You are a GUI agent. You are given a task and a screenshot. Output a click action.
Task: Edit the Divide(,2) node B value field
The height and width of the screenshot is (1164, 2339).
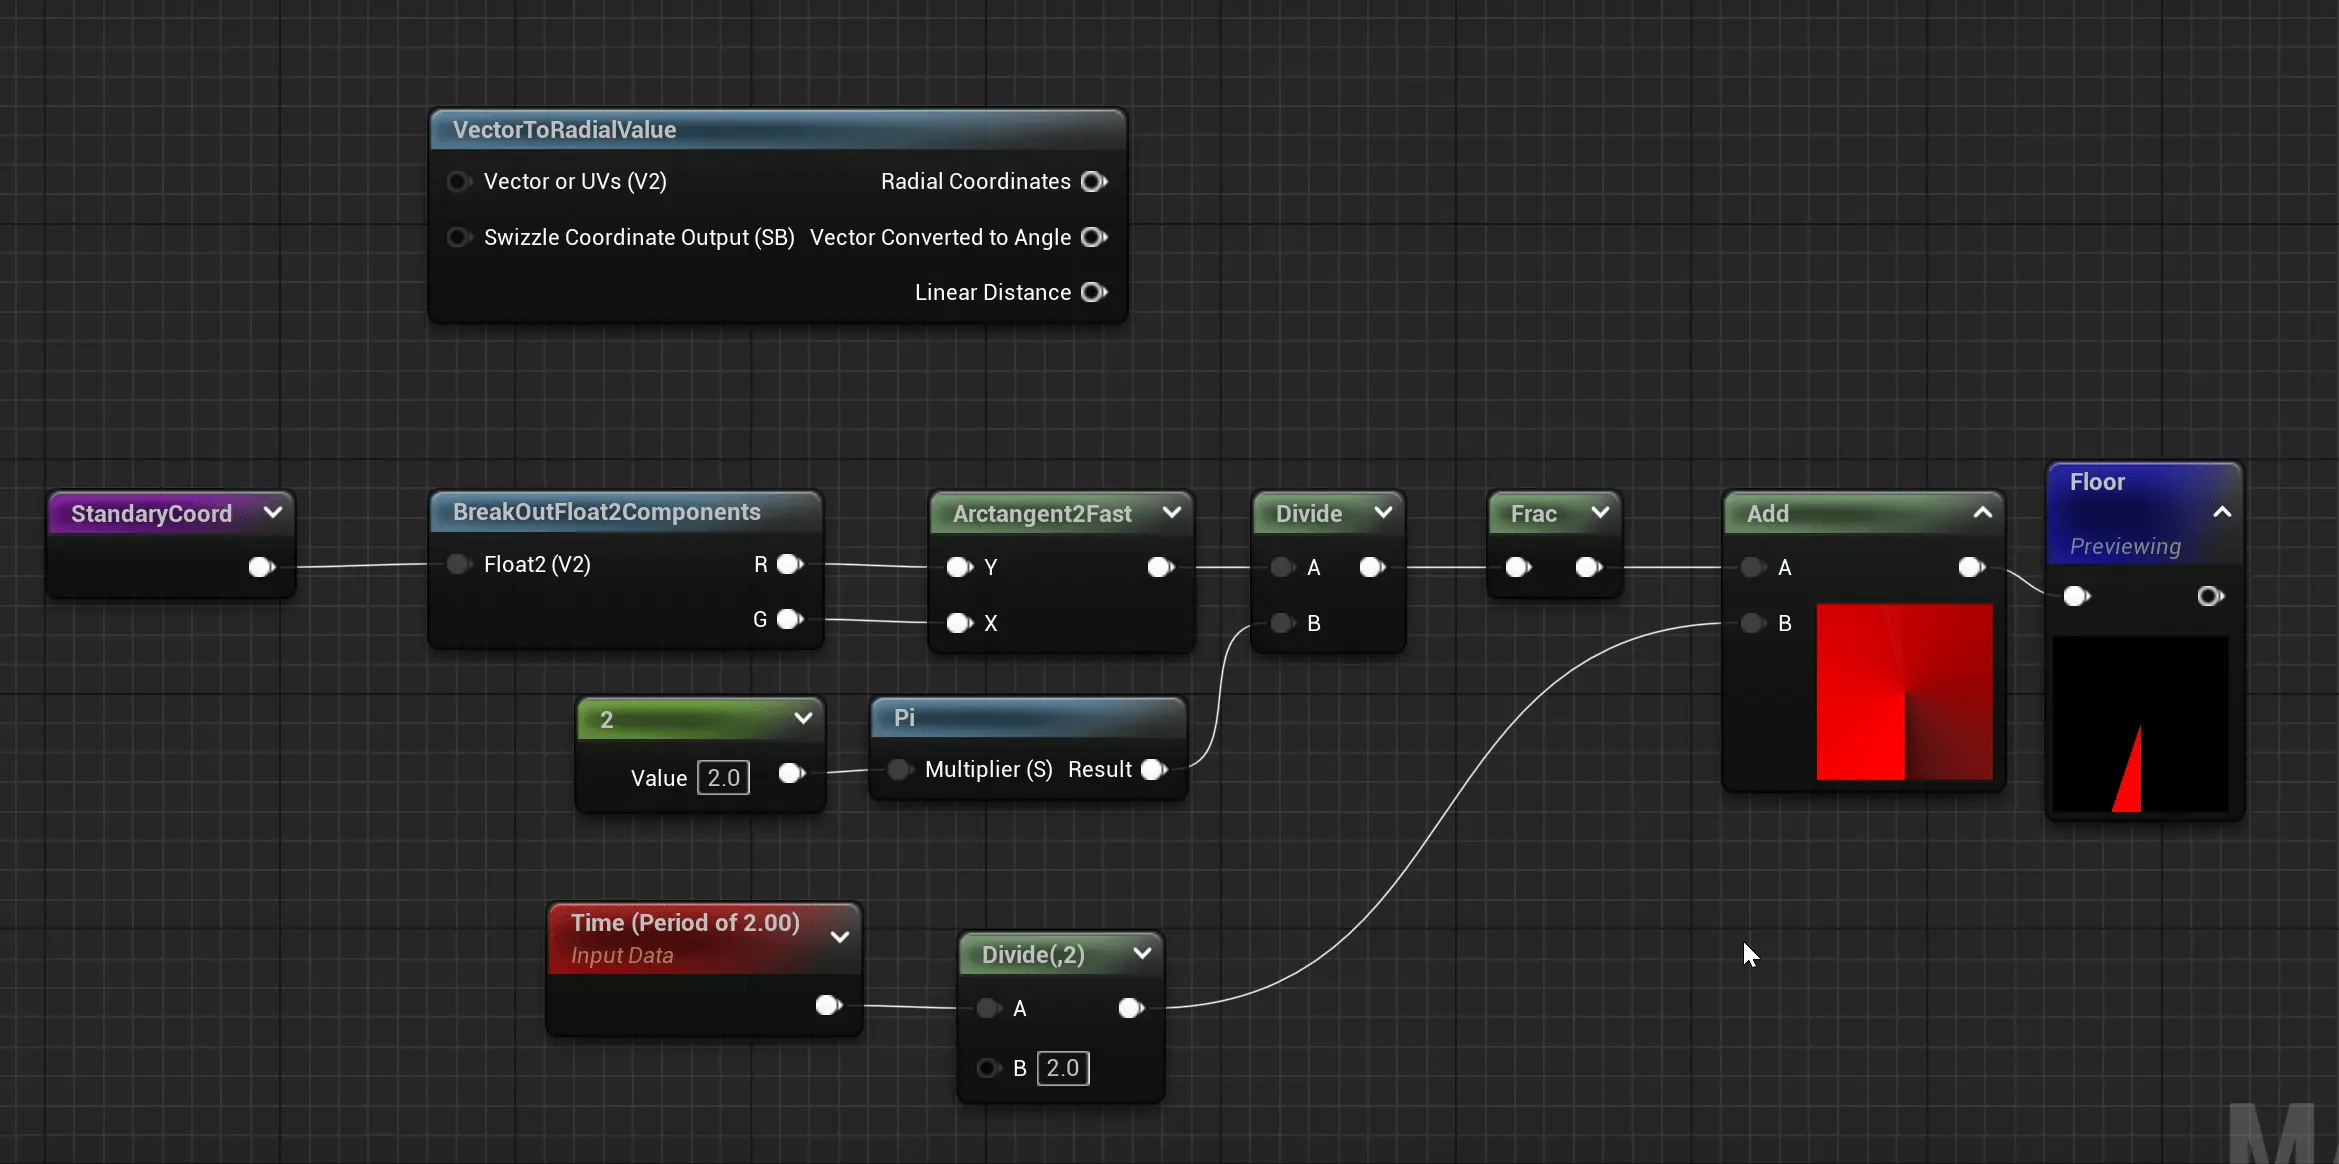click(1062, 1069)
